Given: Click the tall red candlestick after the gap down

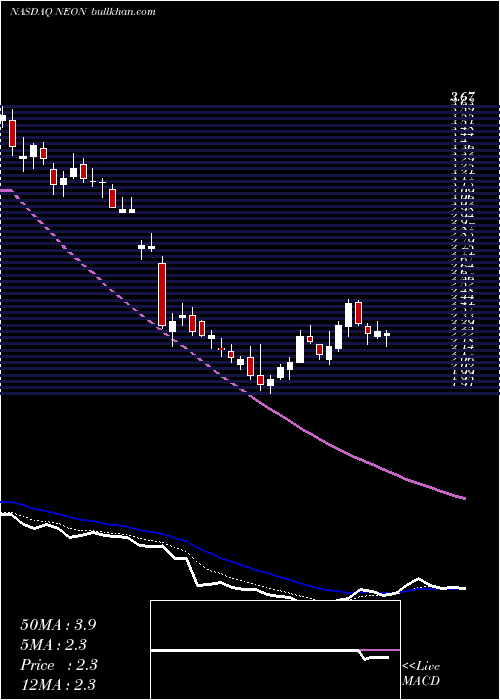Looking at the screenshot, I should [x=162, y=294].
